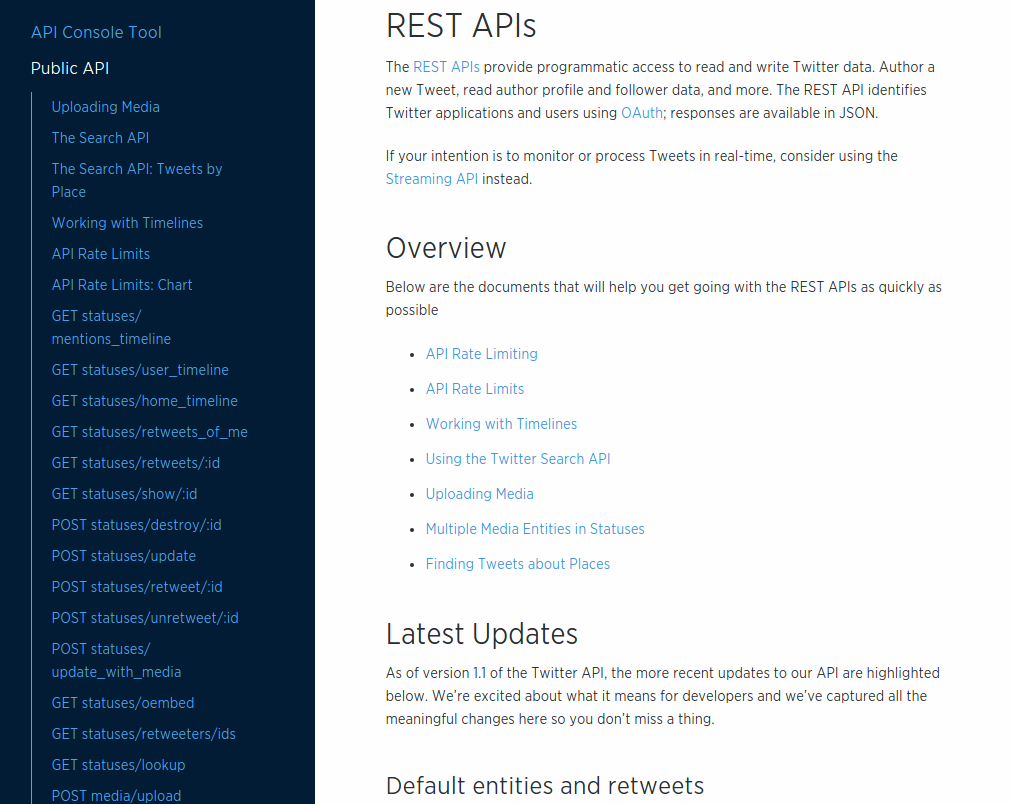Select POST statuses/update_with_media sidebar entry

coord(116,660)
